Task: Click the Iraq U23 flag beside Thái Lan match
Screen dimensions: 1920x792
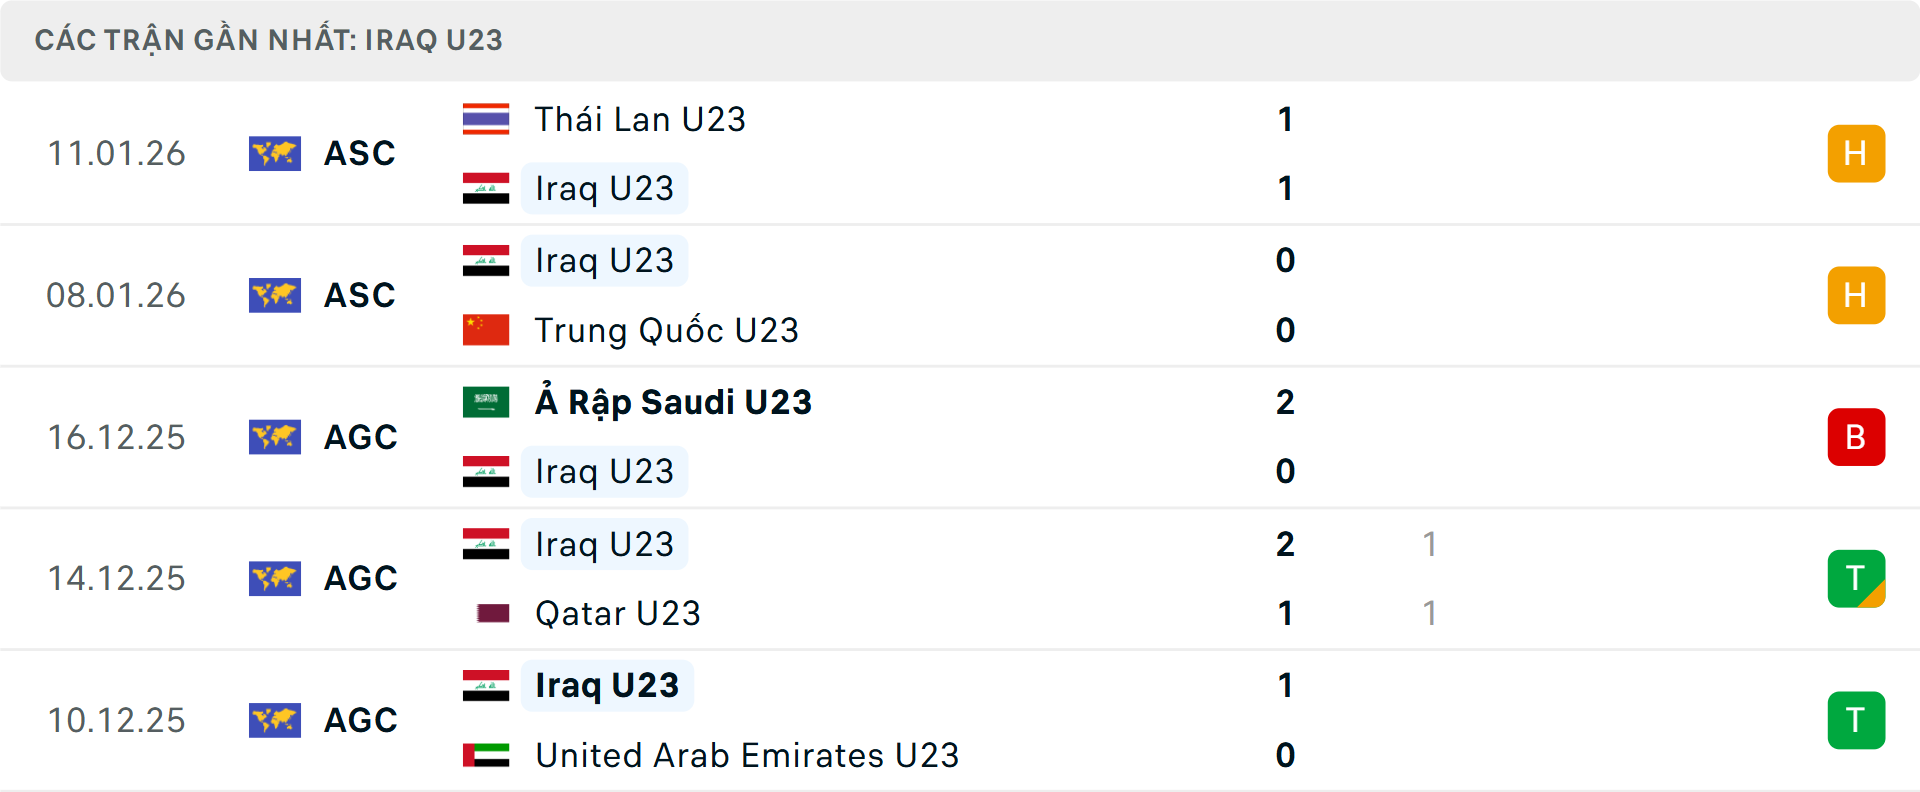Action: pyautogui.click(x=487, y=188)
